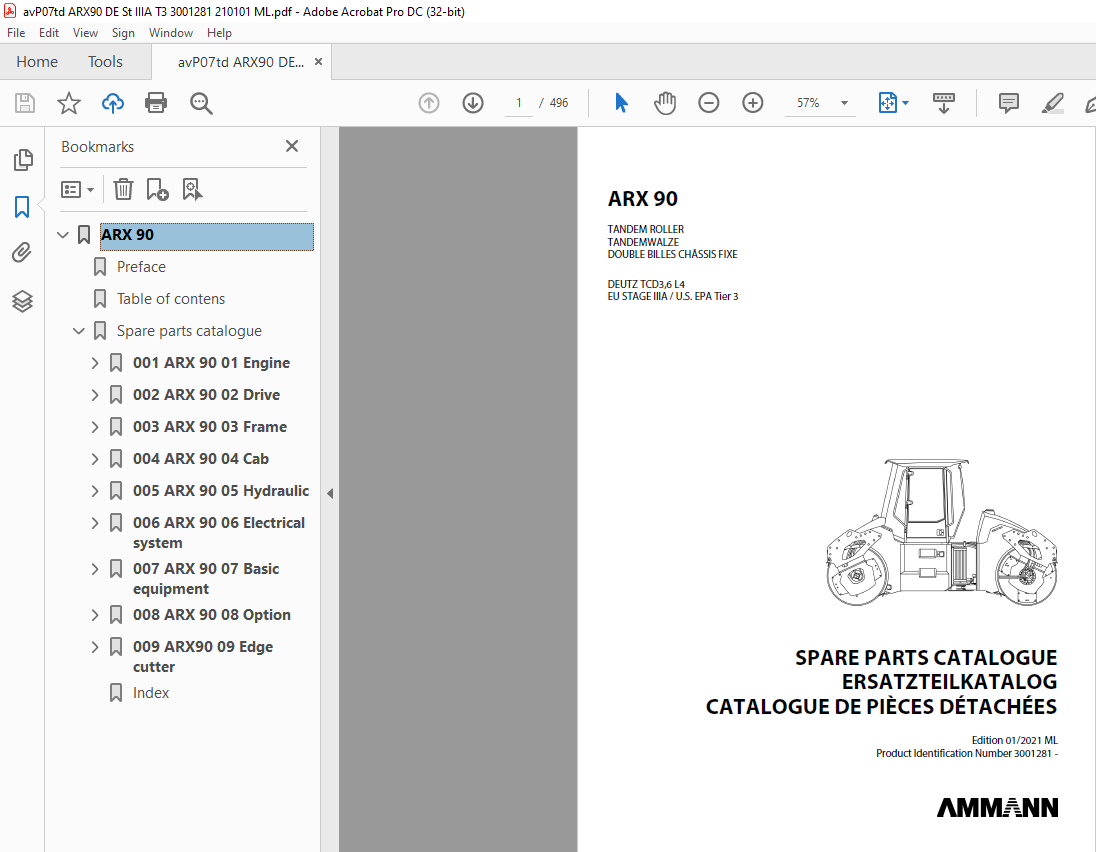
Task: Open Table of contens bookmark
Action: (171, 299)
